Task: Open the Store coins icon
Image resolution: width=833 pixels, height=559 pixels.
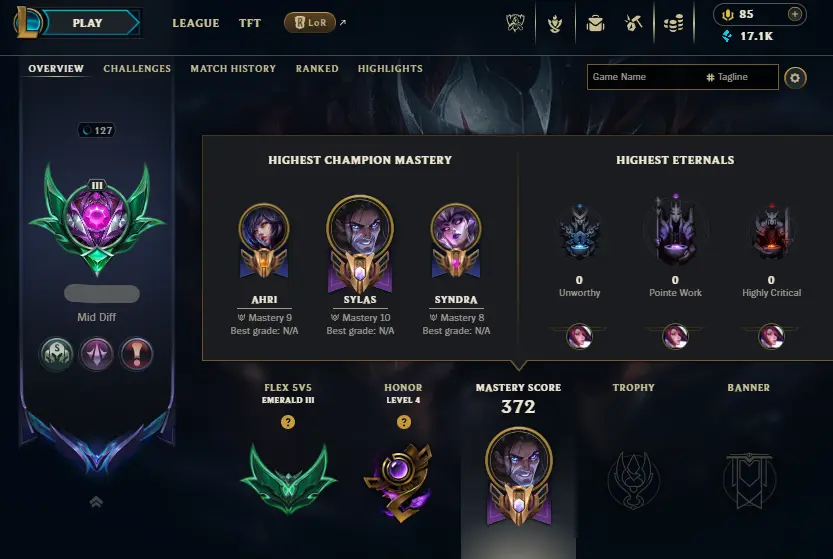Action: (x=674, y=23)
